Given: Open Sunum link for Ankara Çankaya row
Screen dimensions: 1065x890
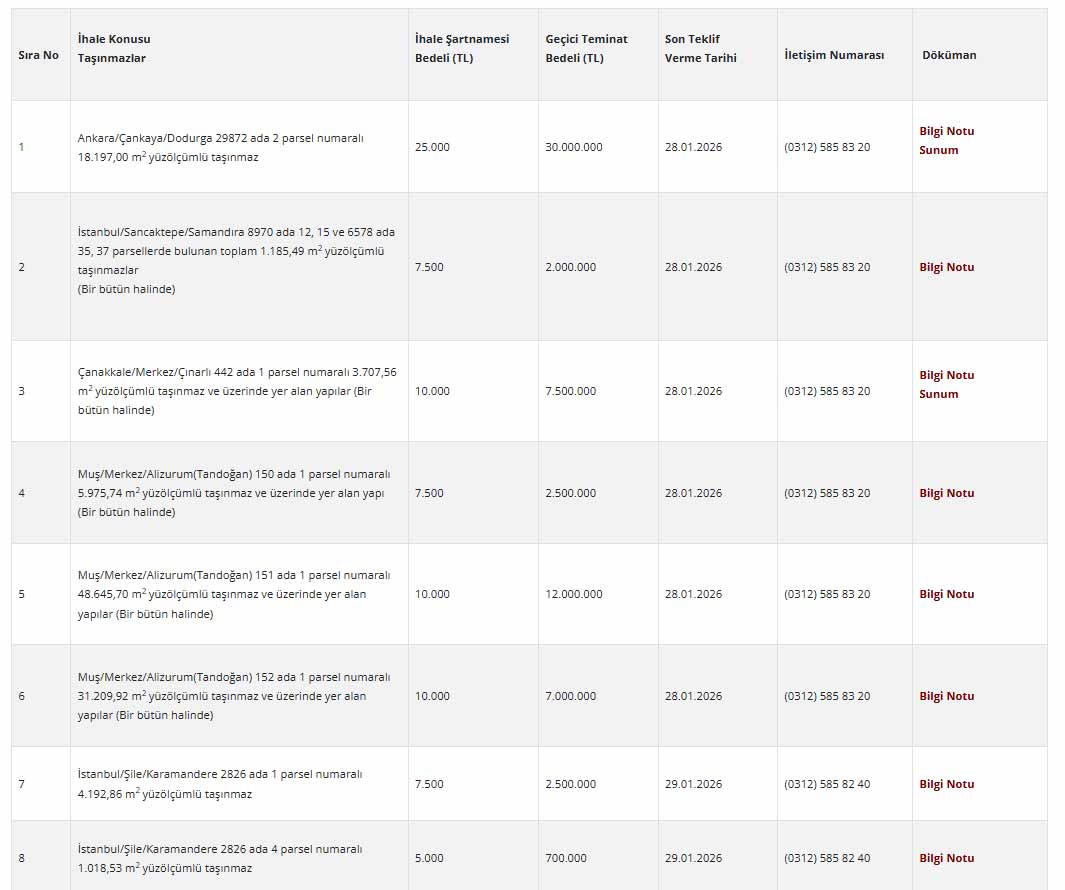Looking at the screenshot, I should coord(938,150).
